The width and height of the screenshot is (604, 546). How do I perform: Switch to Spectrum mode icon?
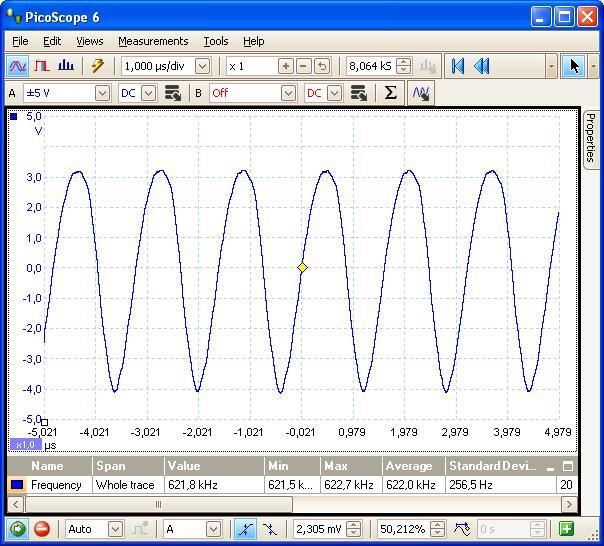[66, 66]
